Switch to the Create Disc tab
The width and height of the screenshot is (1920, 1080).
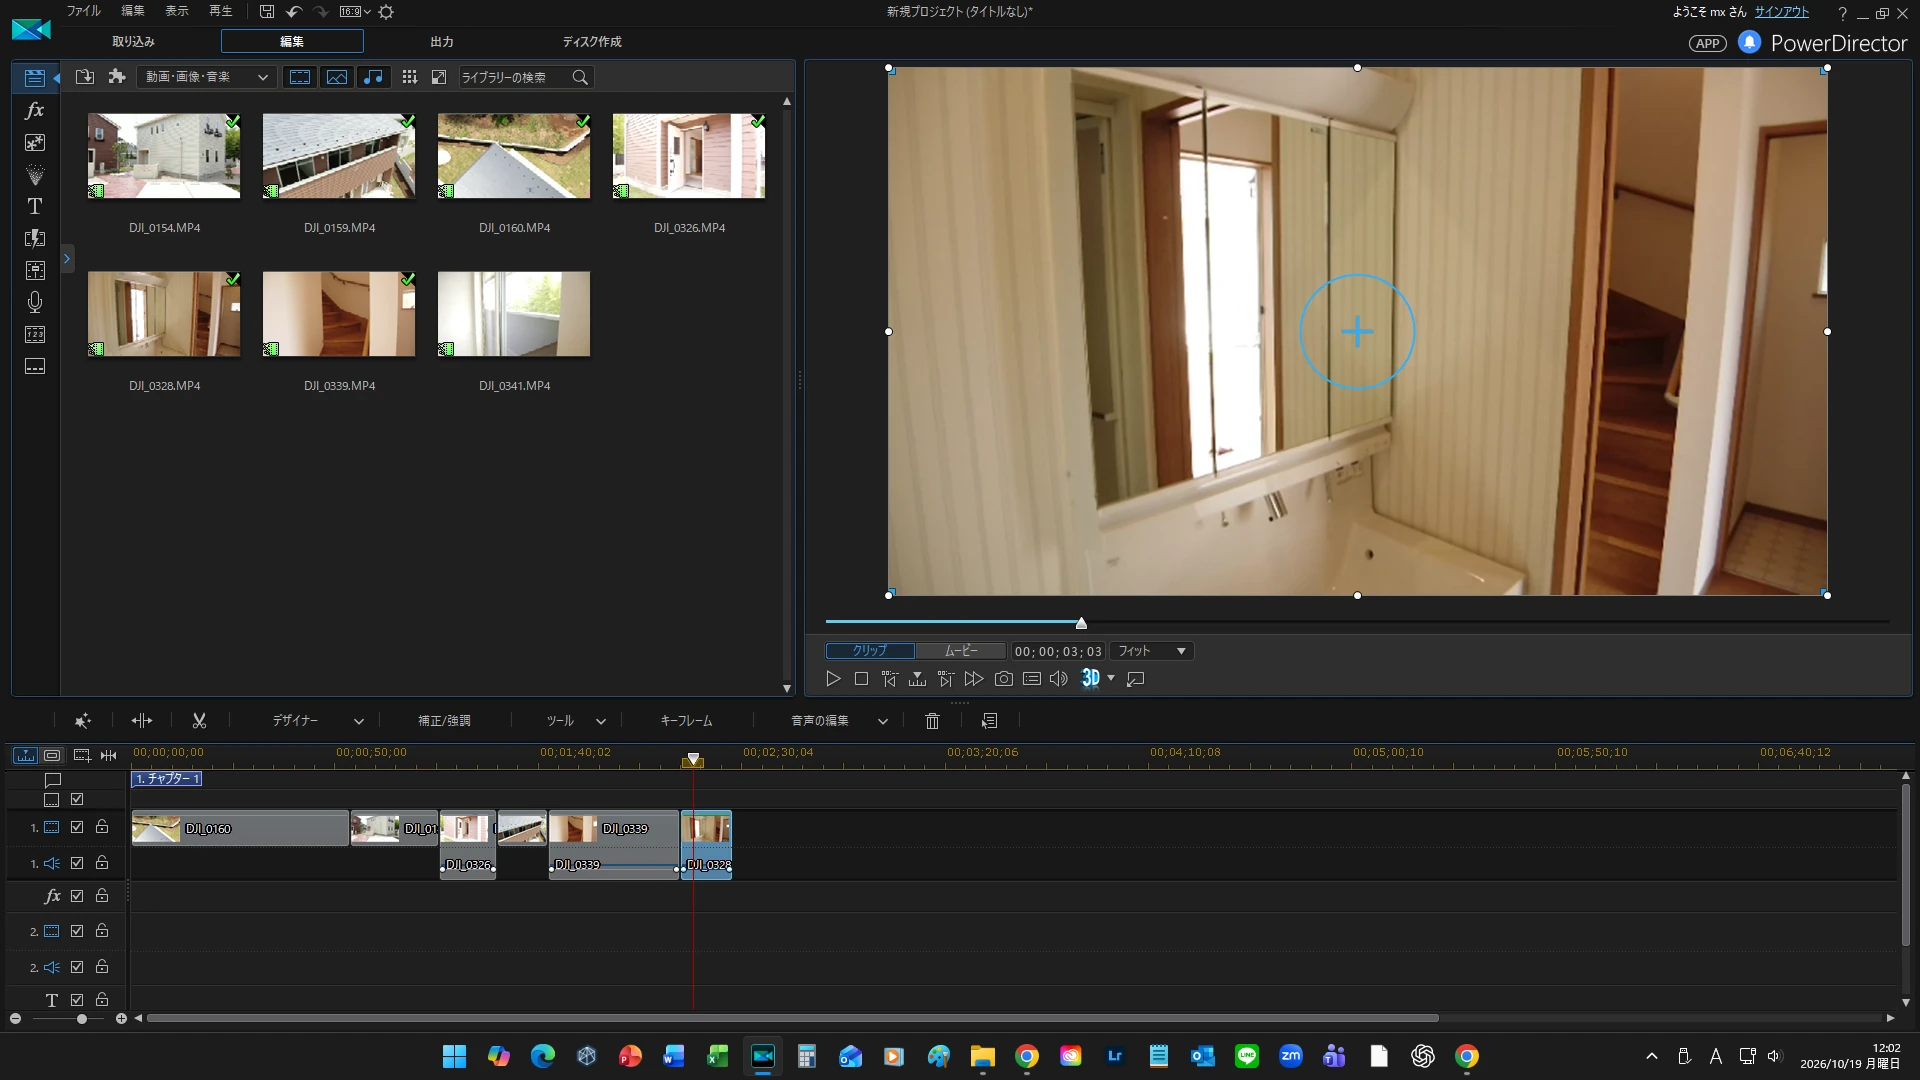pyautogui.click(x=592, y=42)
